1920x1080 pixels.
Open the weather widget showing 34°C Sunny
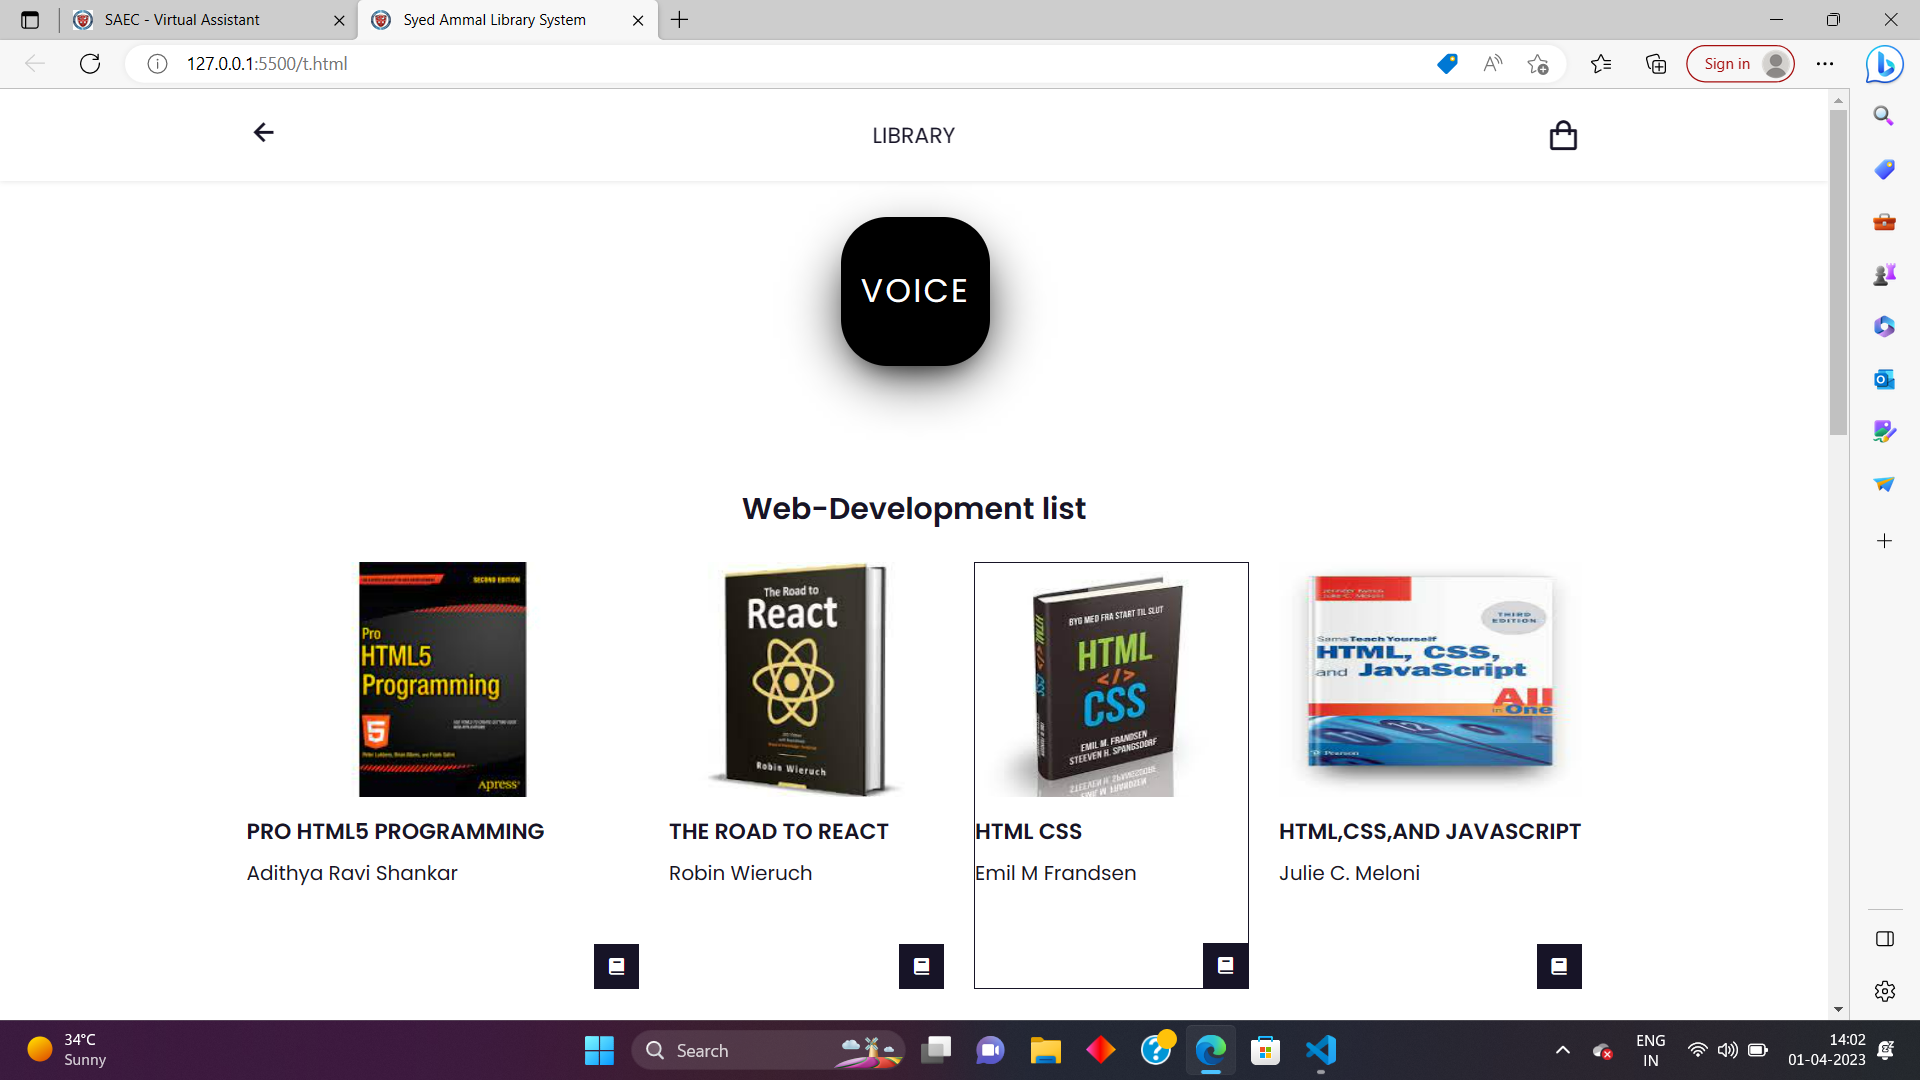[67, 1050]
